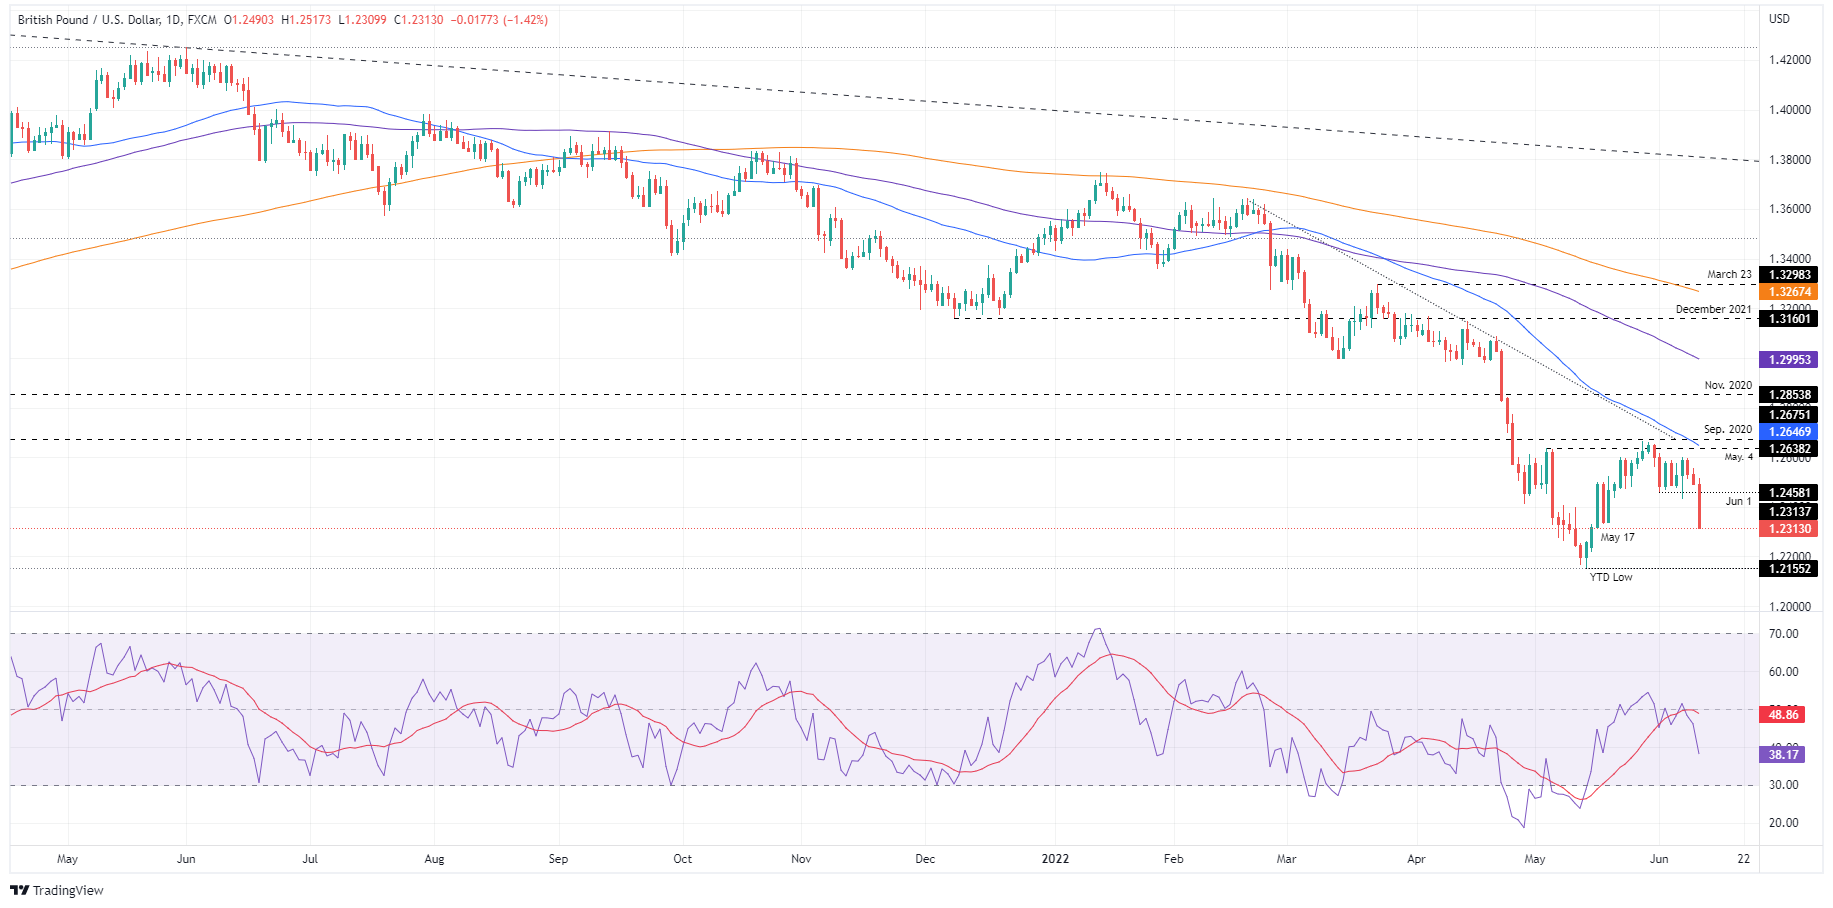This screenshot has height=908, width=1833.
Task: Click the 1.32983 price tag
Action: (1789, 275)
